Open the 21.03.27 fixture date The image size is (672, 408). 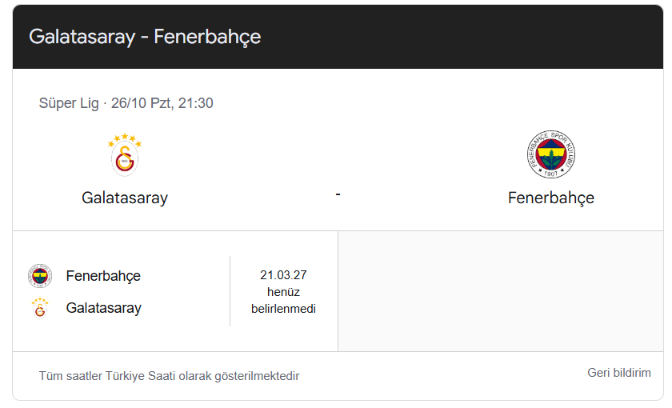283,275
